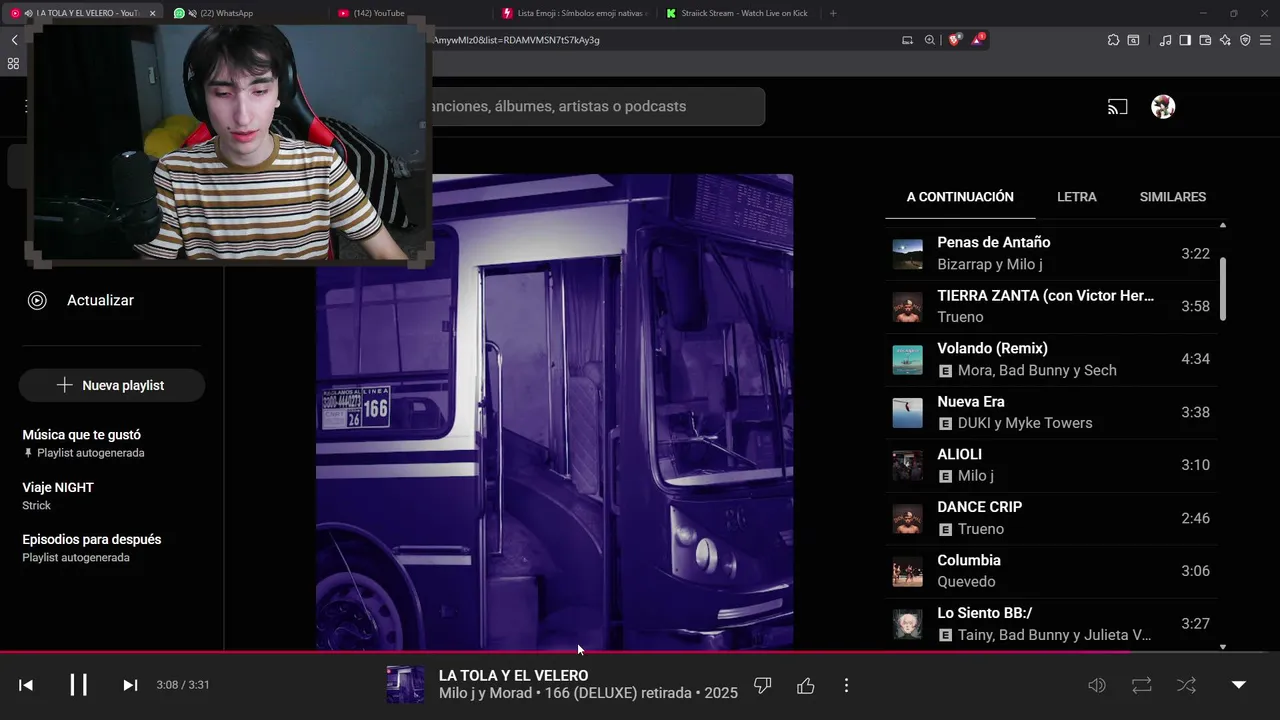Screen dimensions: 1280x720
Task: Click the now-playing thumbnail in player bar
Action: point(406,685)
